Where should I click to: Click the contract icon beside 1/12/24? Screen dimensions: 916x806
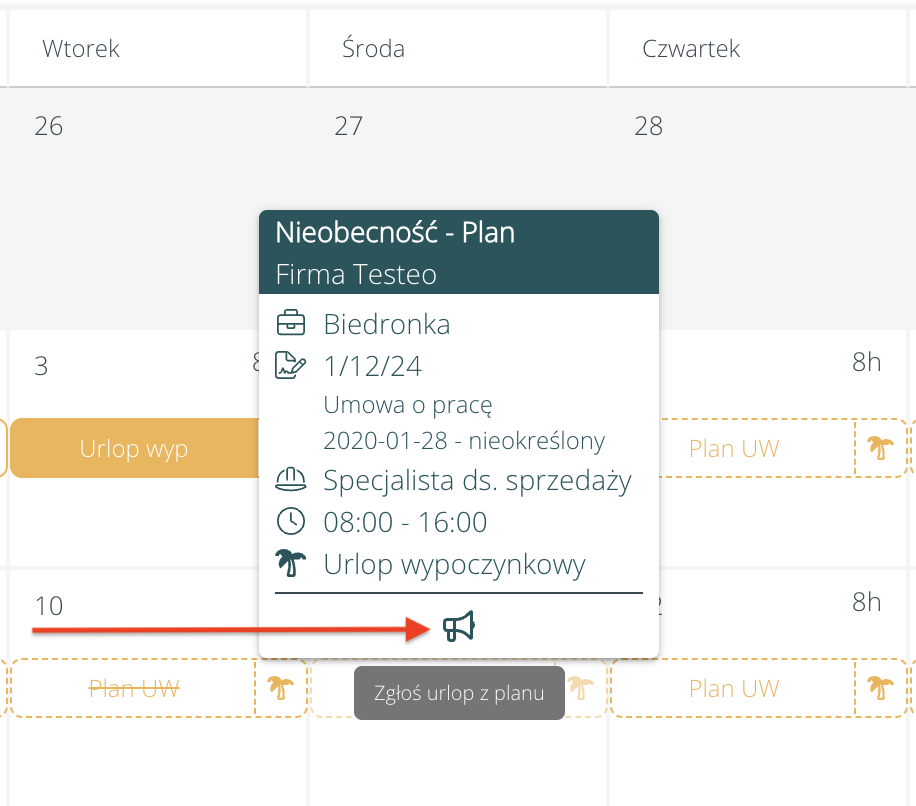(x=290, y=366)
